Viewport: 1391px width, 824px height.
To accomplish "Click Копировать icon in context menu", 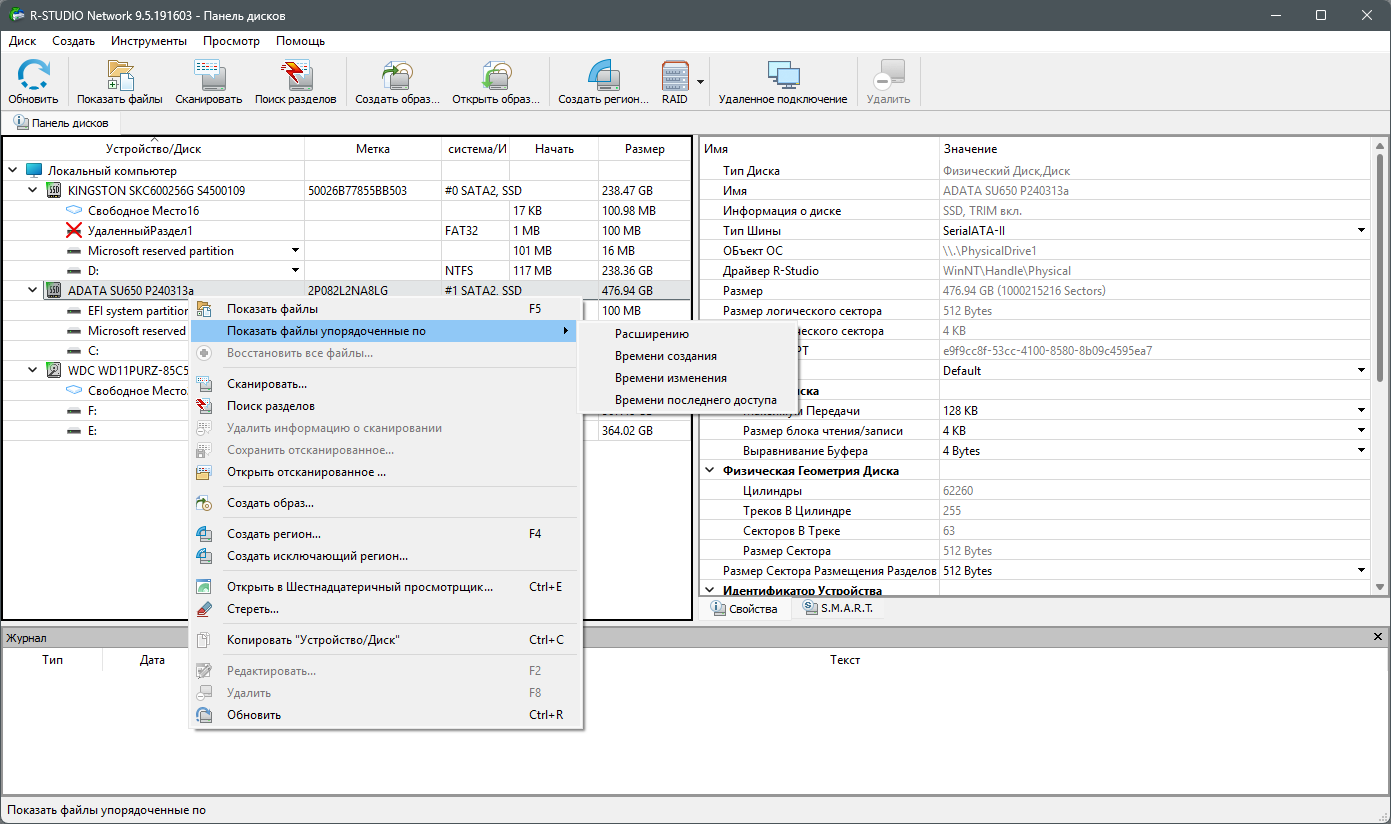I will point(204,640).
